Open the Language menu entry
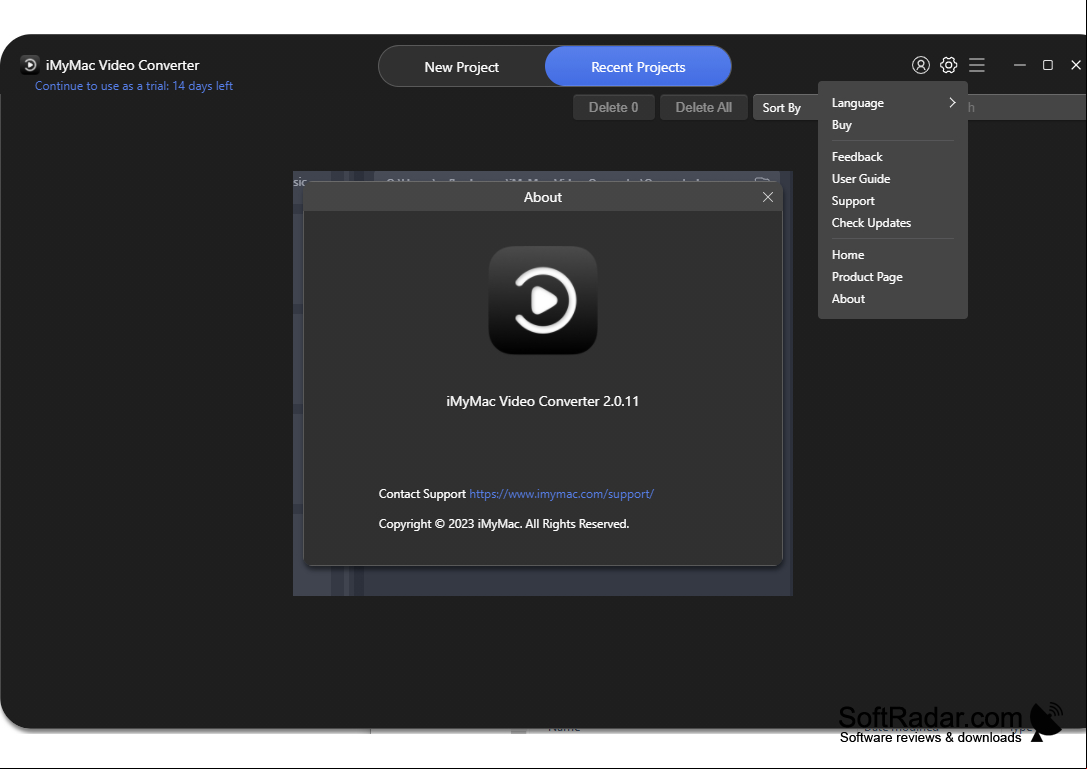 coord(892,103)
